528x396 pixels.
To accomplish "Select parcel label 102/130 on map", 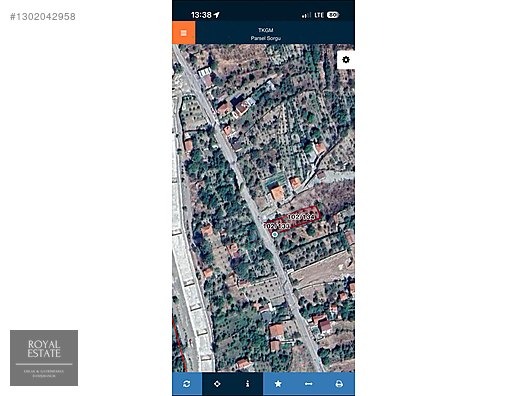I will [276, 226].
